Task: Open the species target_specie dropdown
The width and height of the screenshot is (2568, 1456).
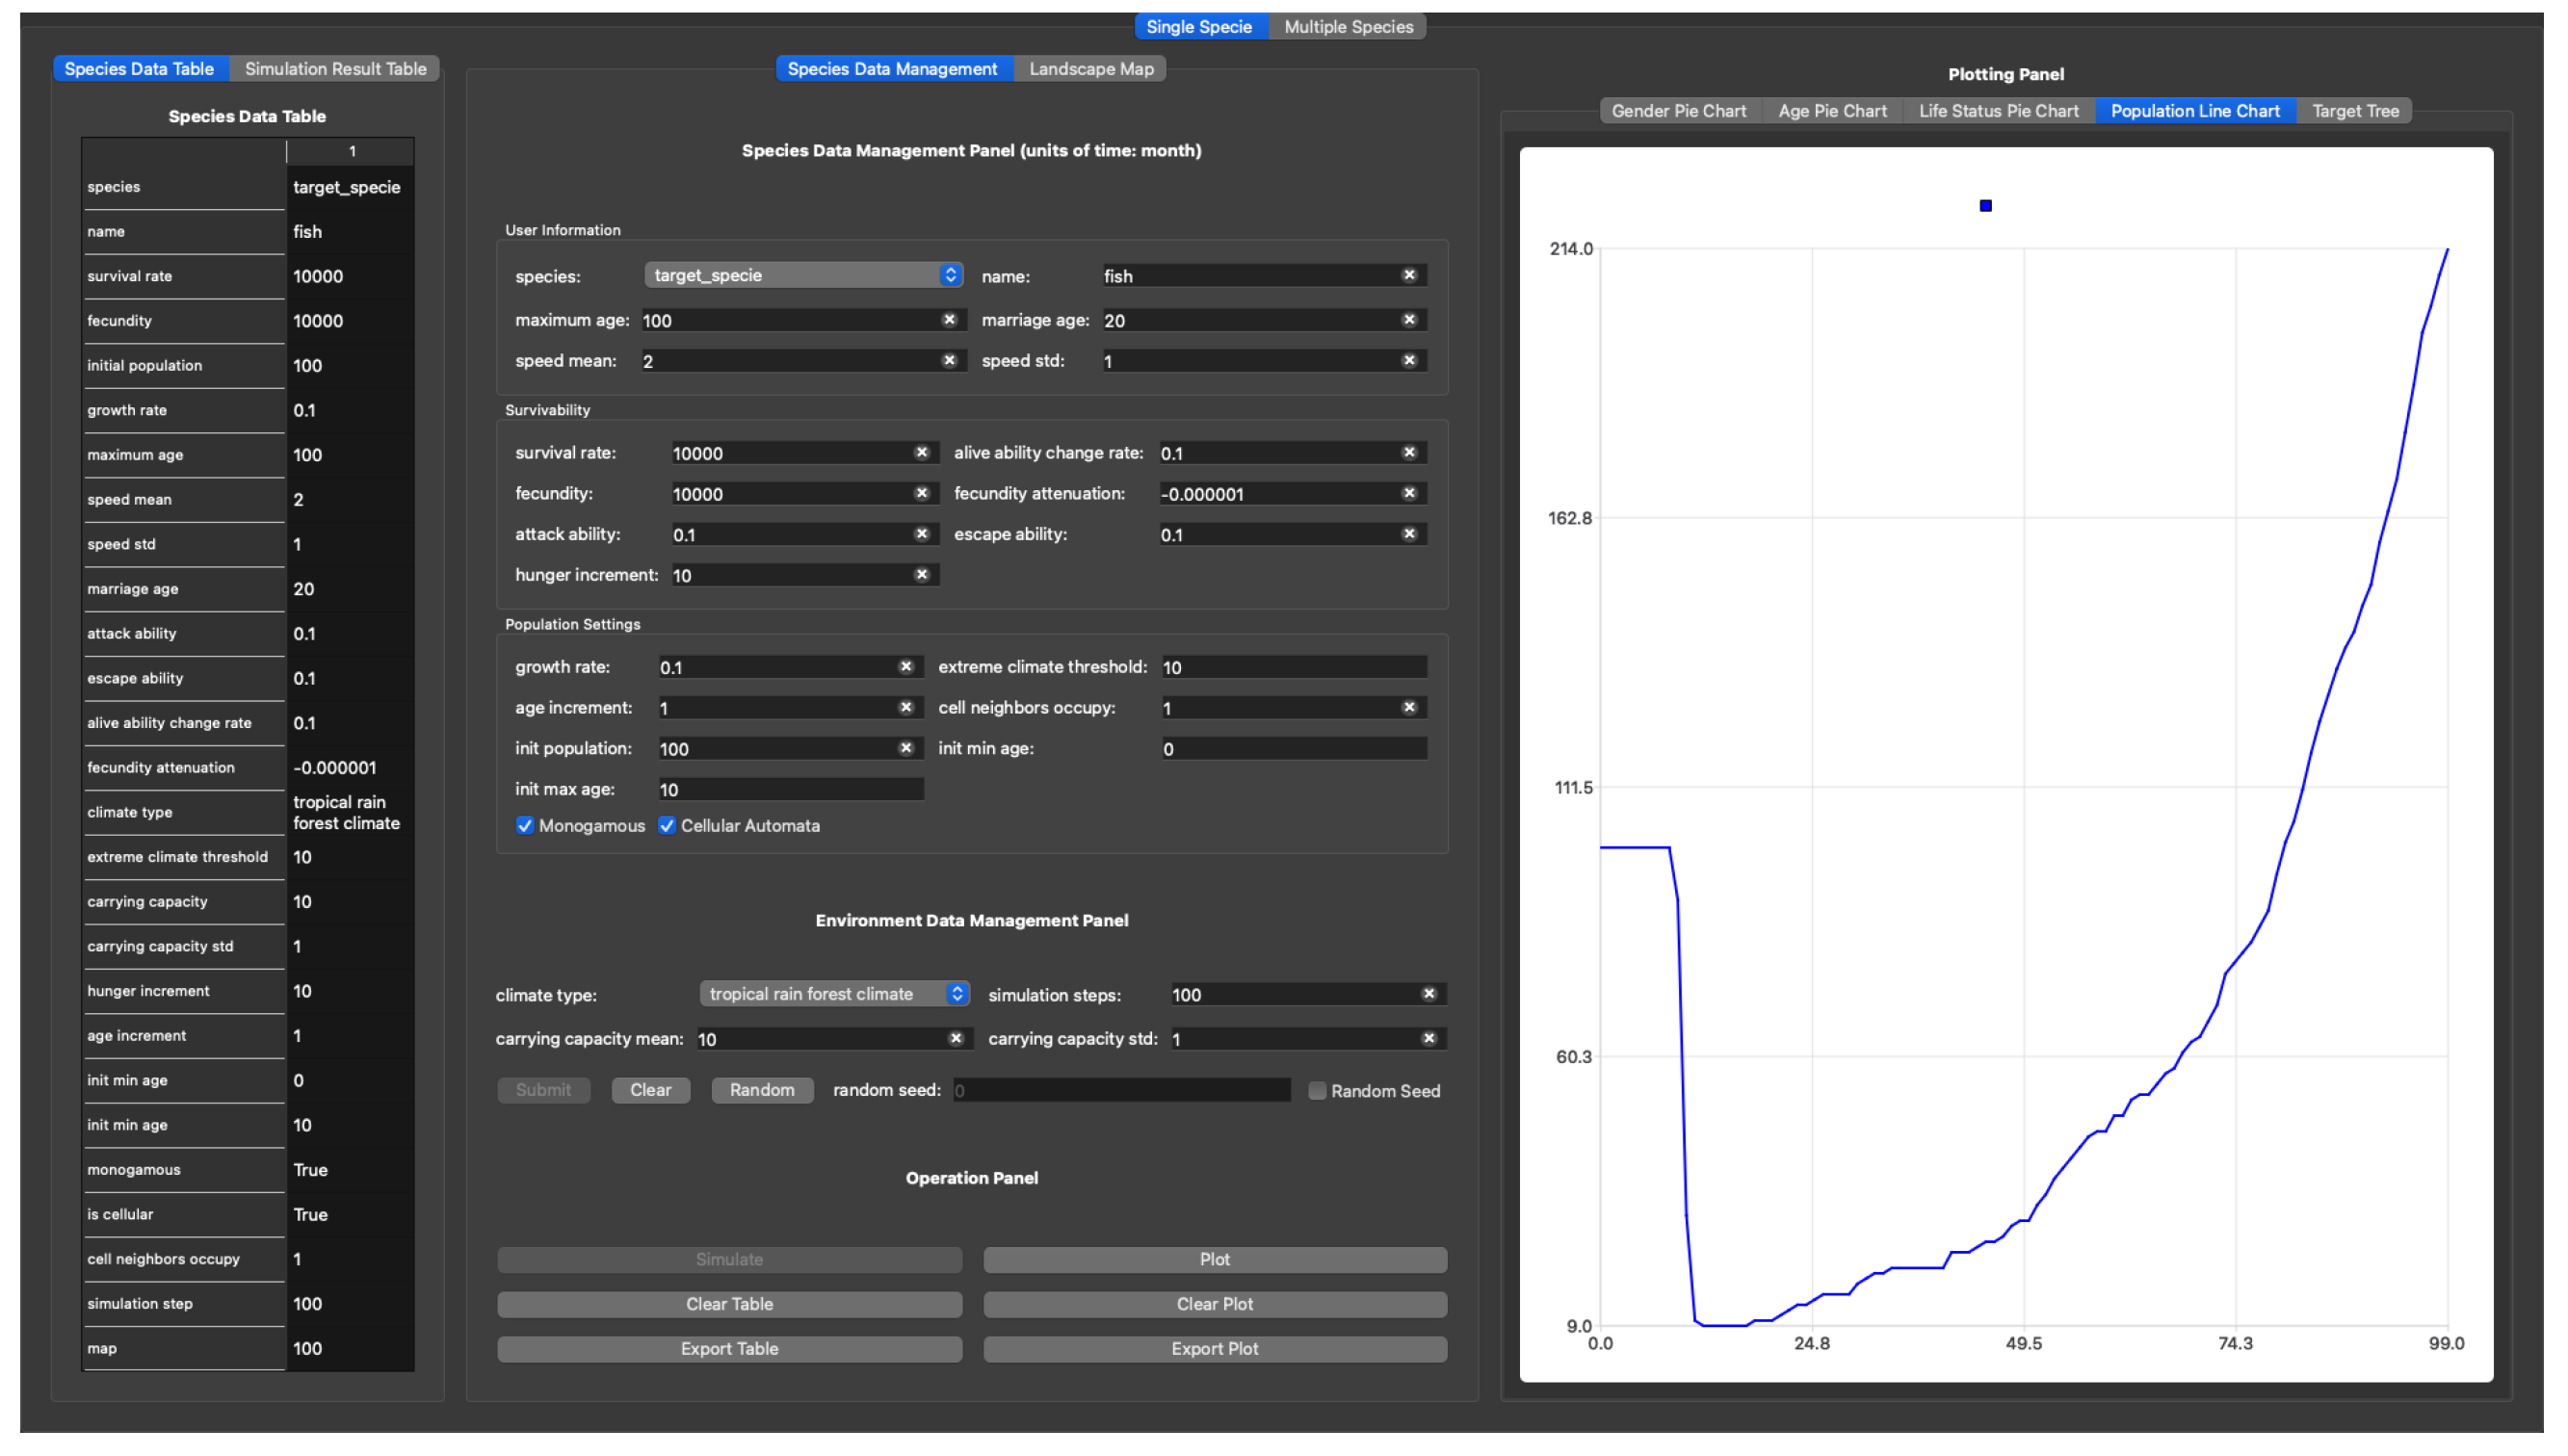Action: tap(803, 275)
